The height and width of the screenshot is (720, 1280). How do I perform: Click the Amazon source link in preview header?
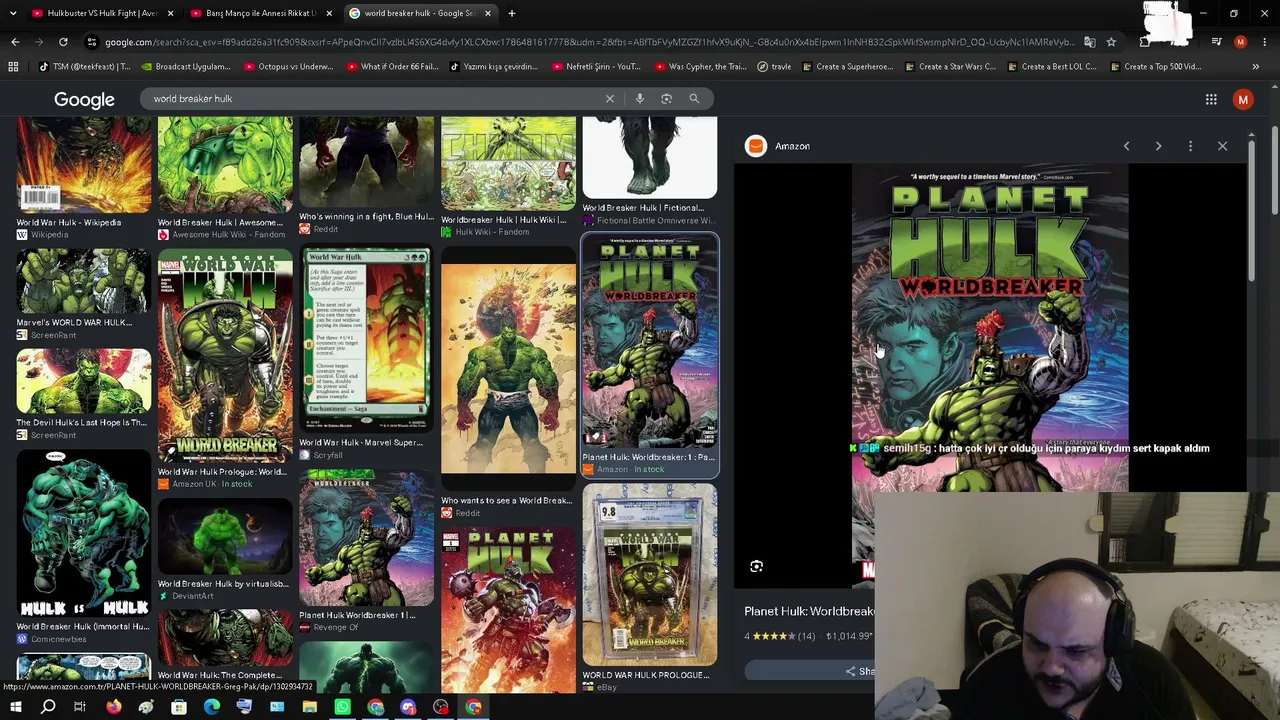pos(777,146)
